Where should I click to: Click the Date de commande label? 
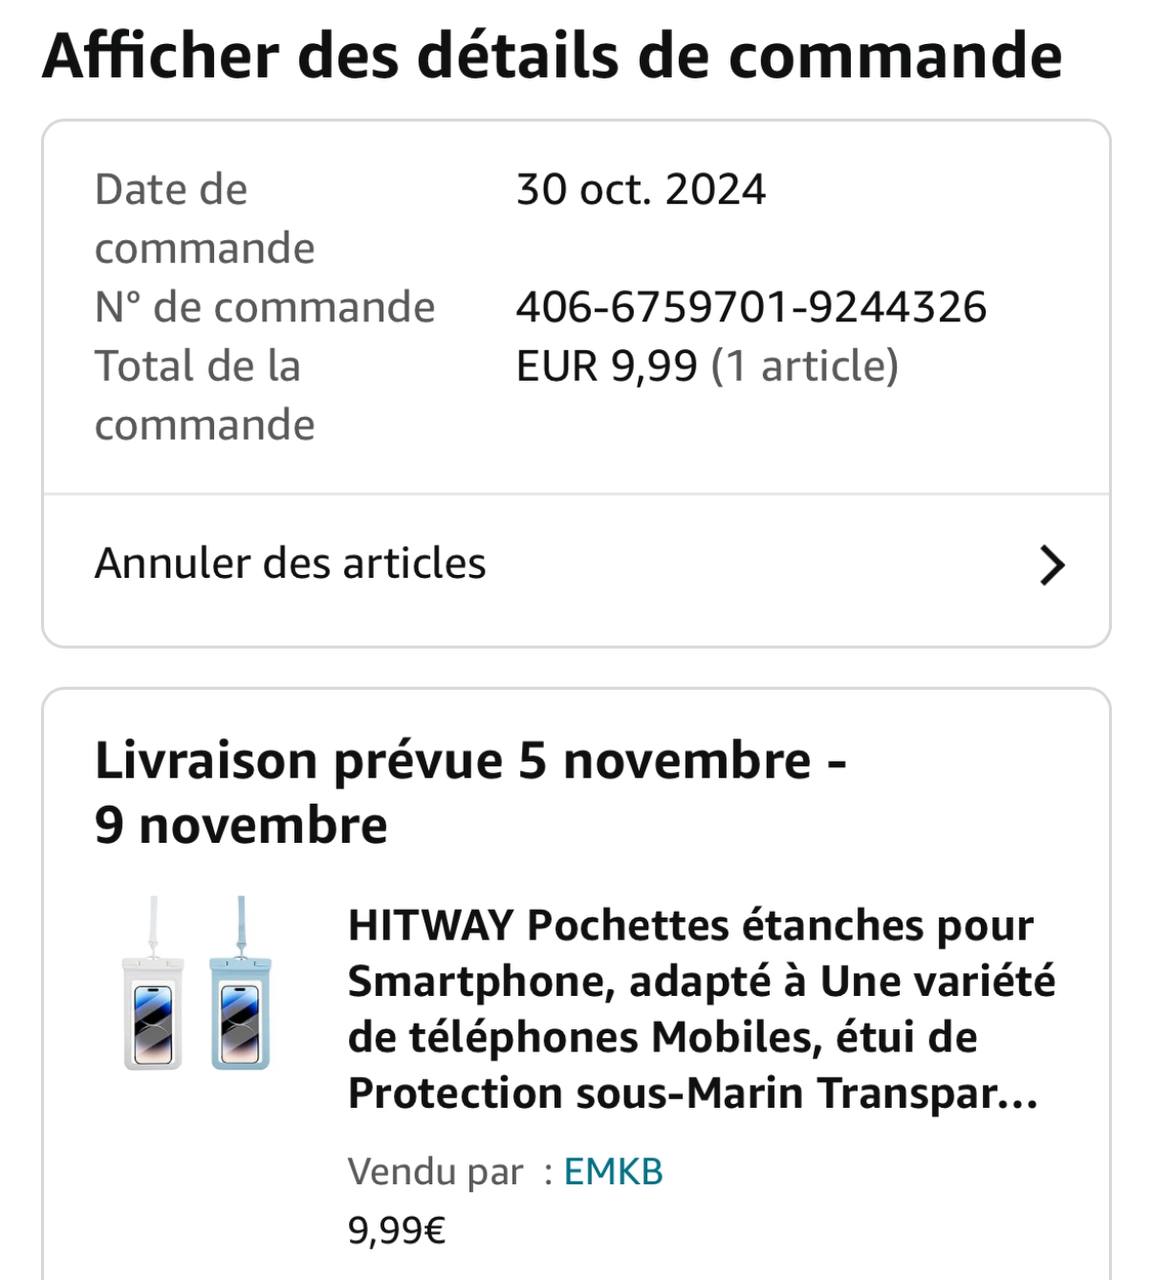coord(204,218)
